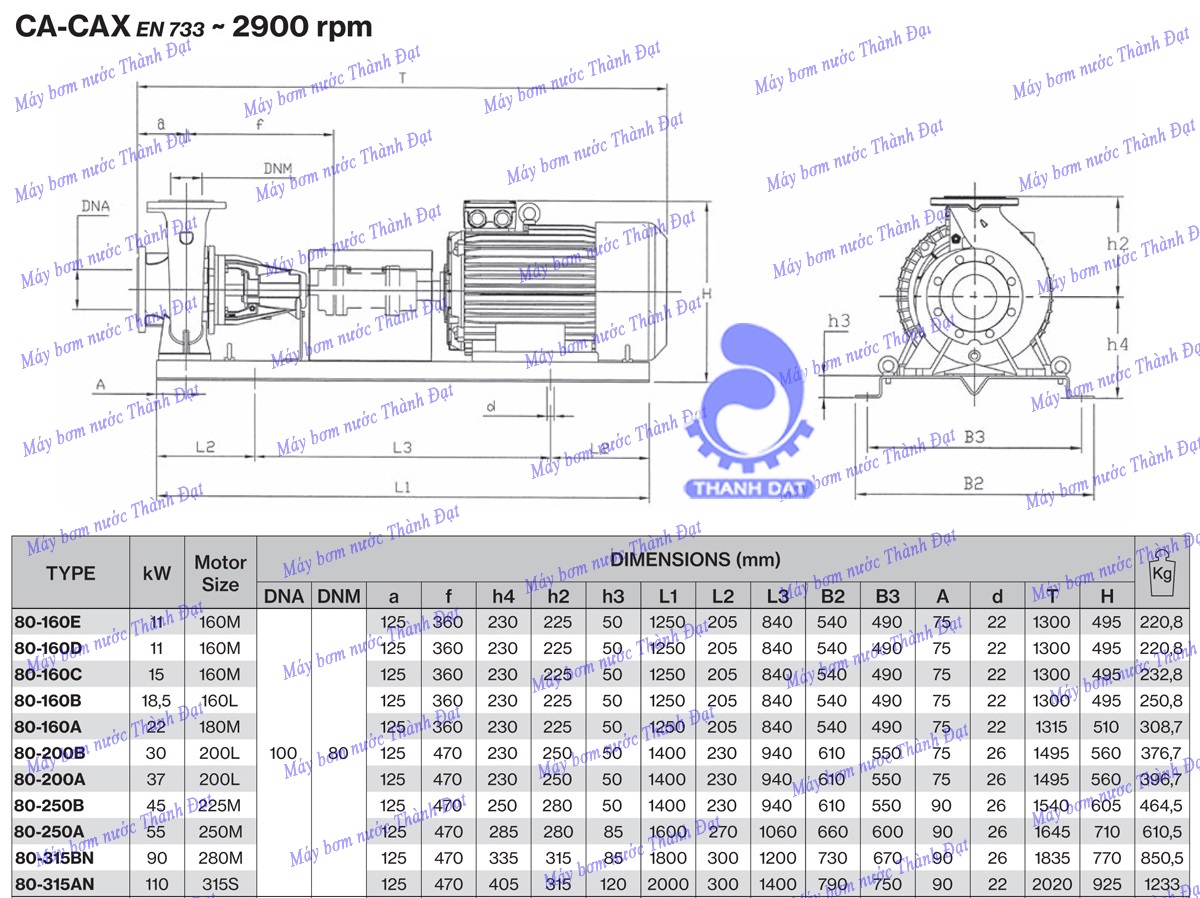
Task: Click the "2000" value in the L1 column
Action: (x=668, y=884)
